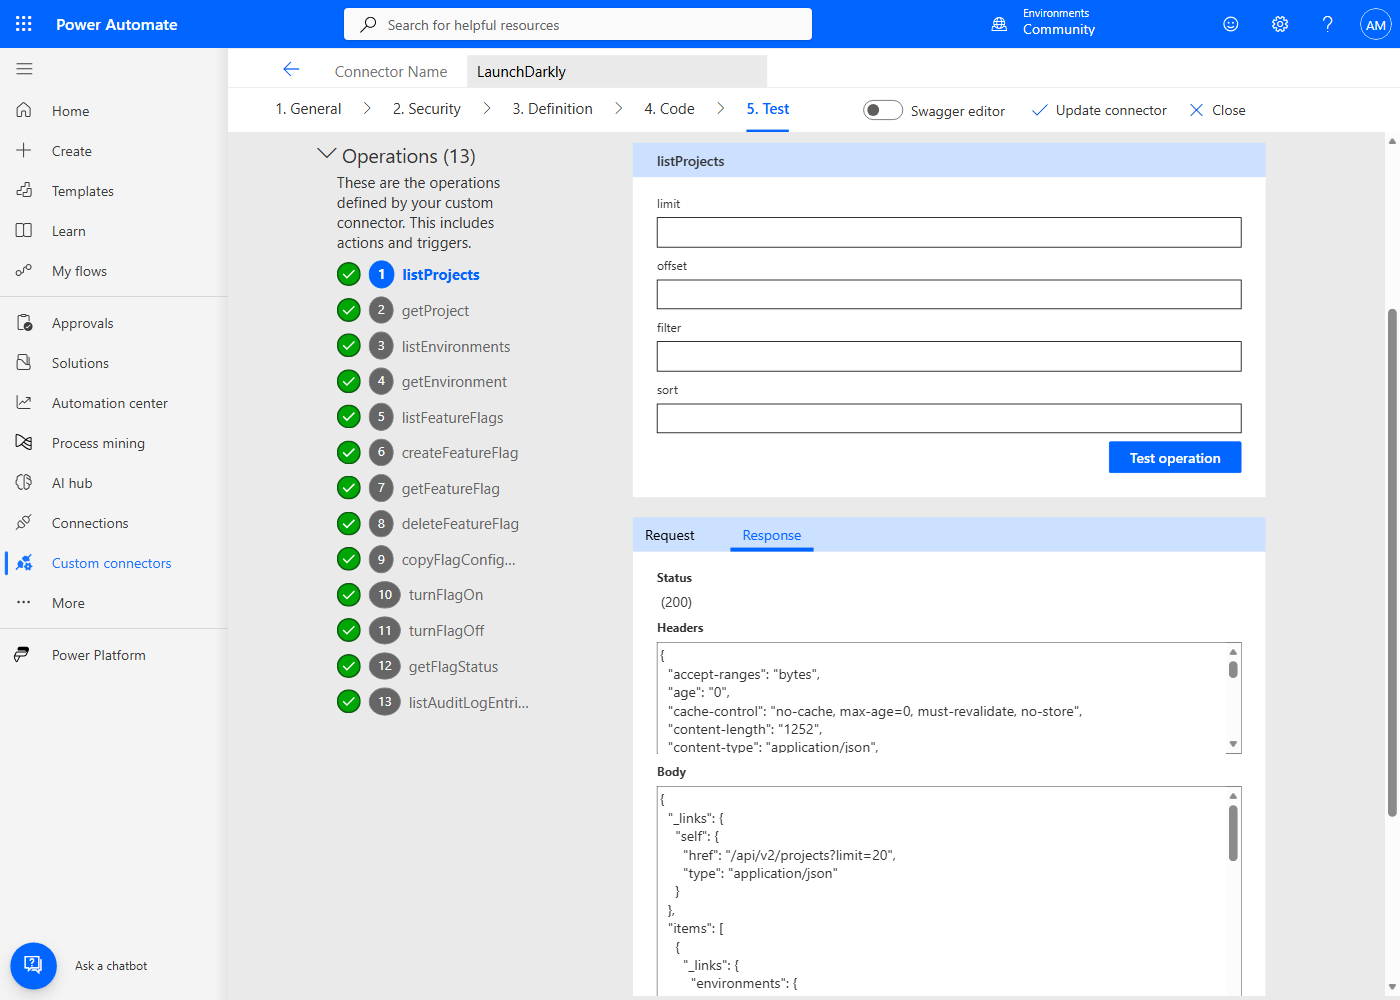This screenshot has width=1400, height=1000.
Task: Click green check next to turnFlagOff
Action: pyautogui.click(x=348, y=630)
